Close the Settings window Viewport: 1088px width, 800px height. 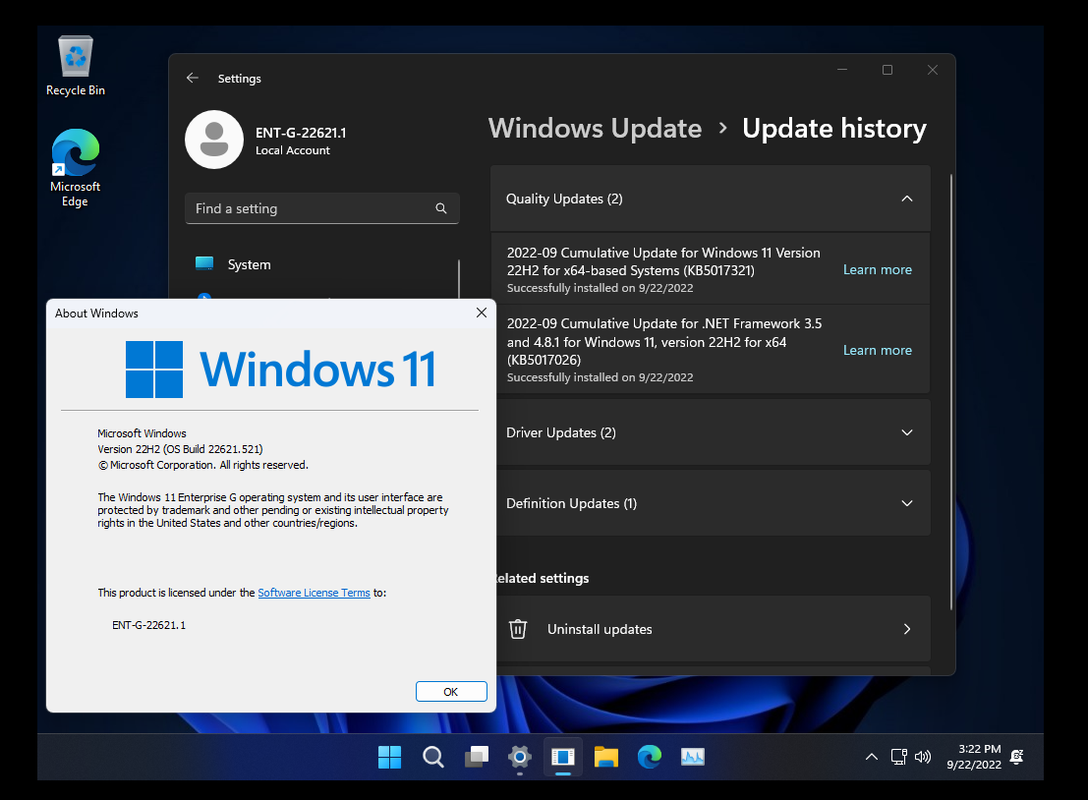pyautogui.click(x=933, y=69)
